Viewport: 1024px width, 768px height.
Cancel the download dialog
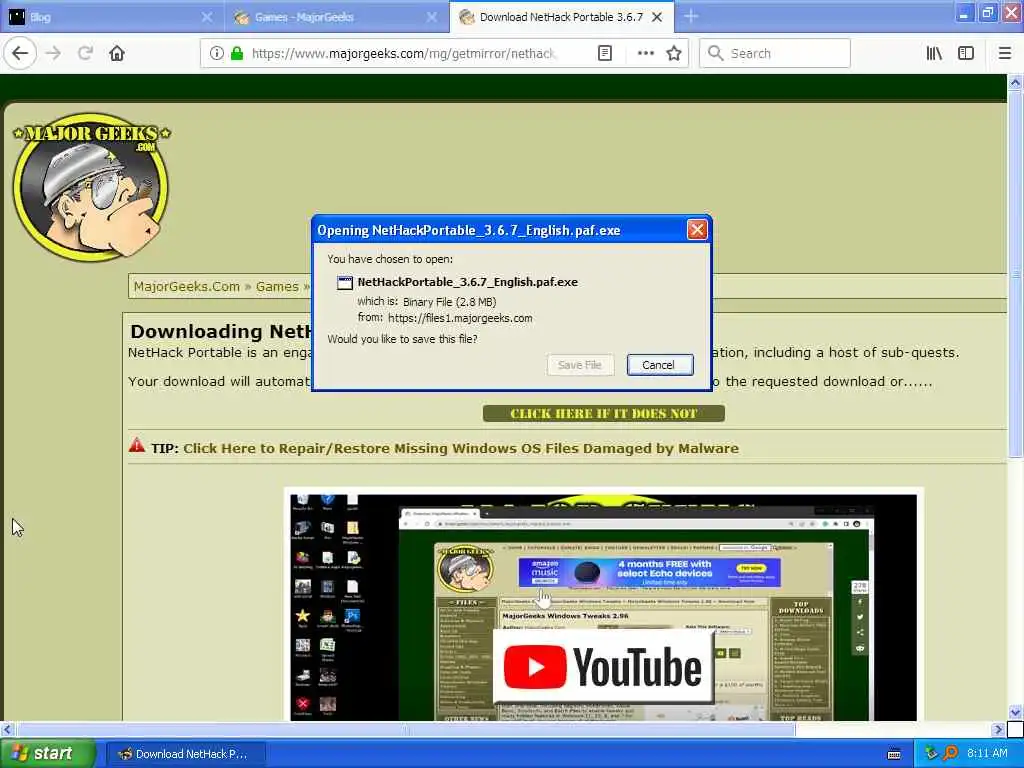pyautogui.click(x=659, y=365)
